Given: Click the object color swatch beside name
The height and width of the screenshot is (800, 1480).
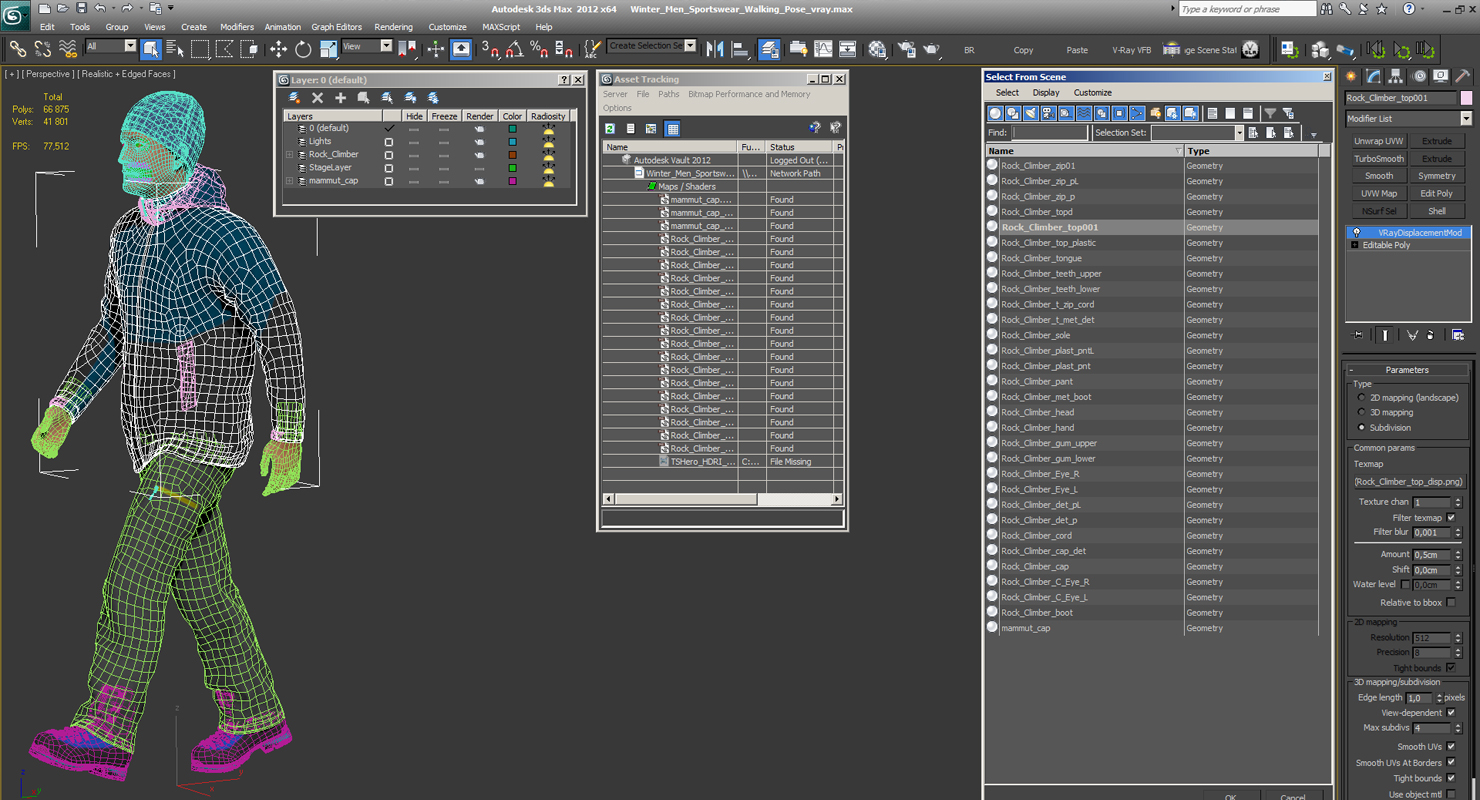Looking at the screenshot, I should tap(1466, 98).
